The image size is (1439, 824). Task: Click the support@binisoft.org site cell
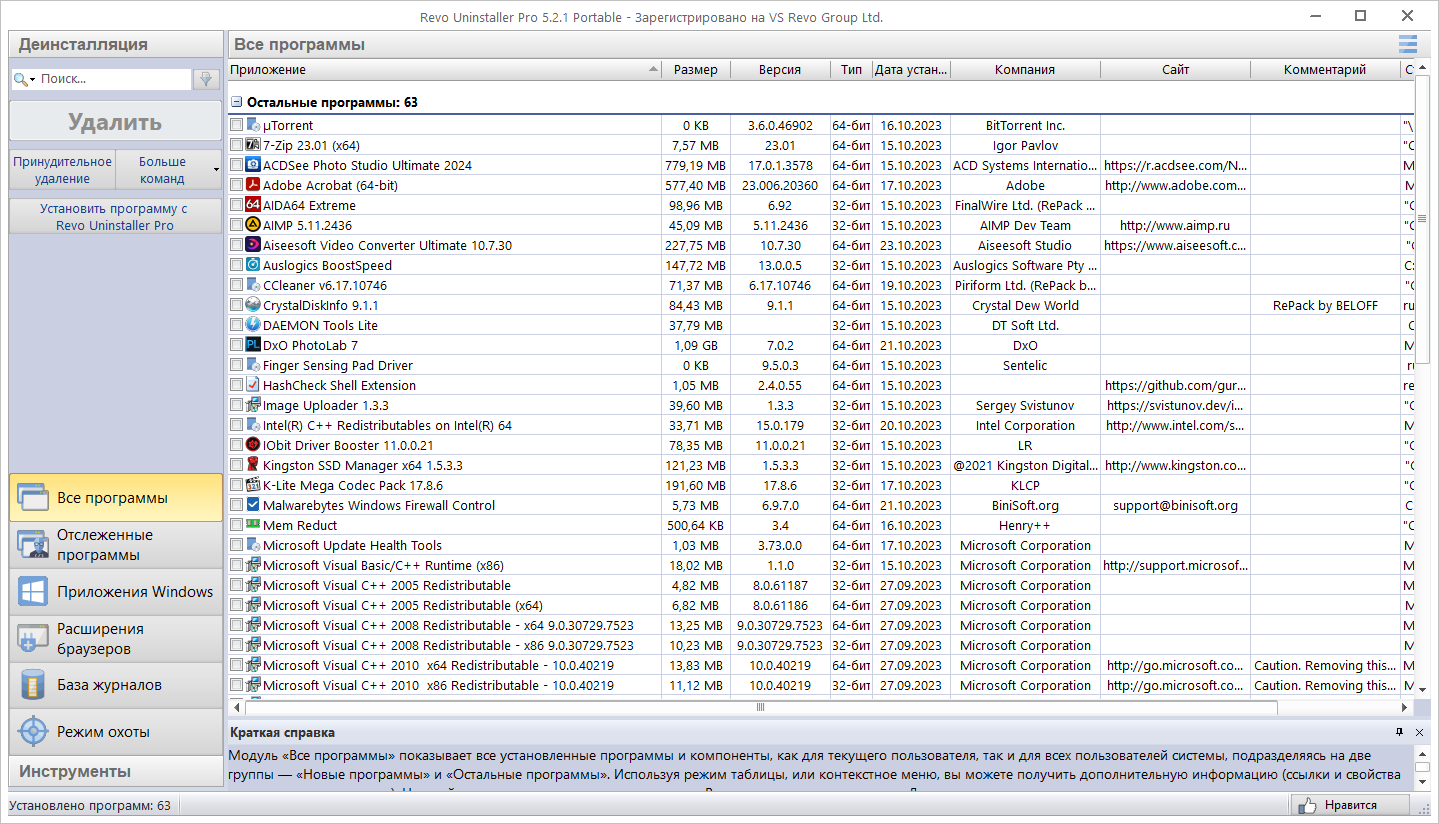(1175, 506)
